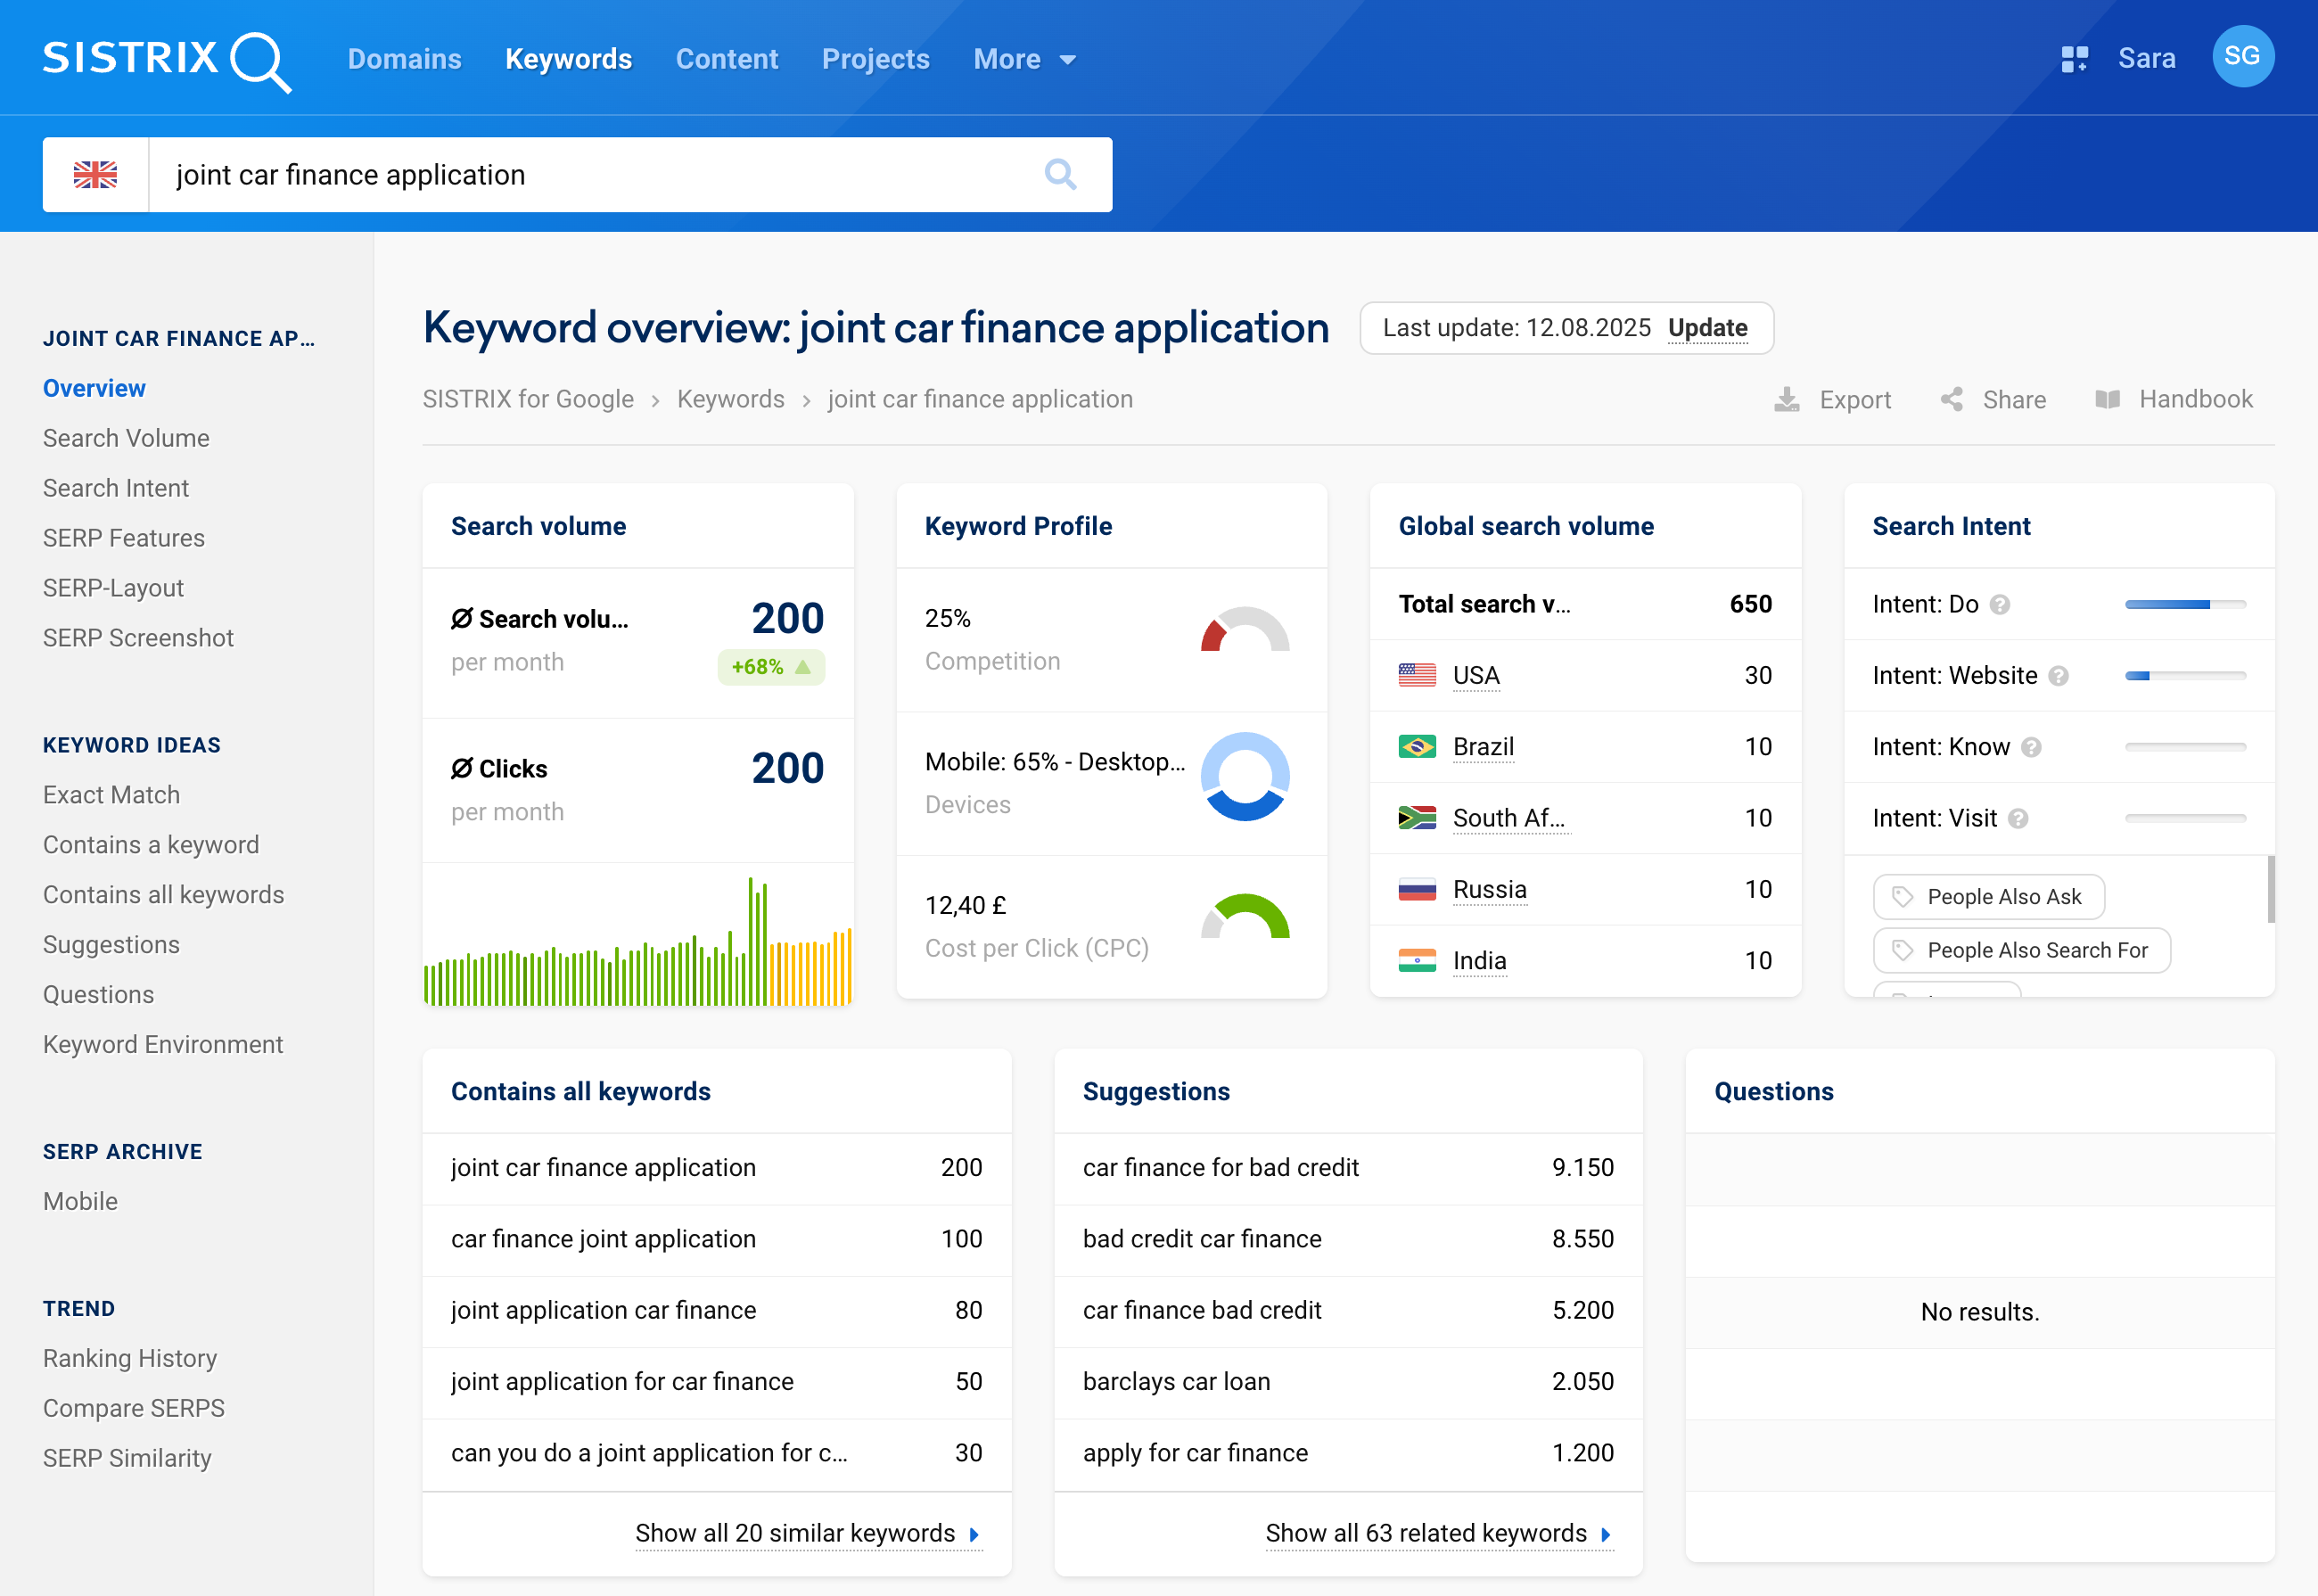Select the Domains menu item
The width and height of the screenshot is (2318, 1596).
tap(404, 59)
